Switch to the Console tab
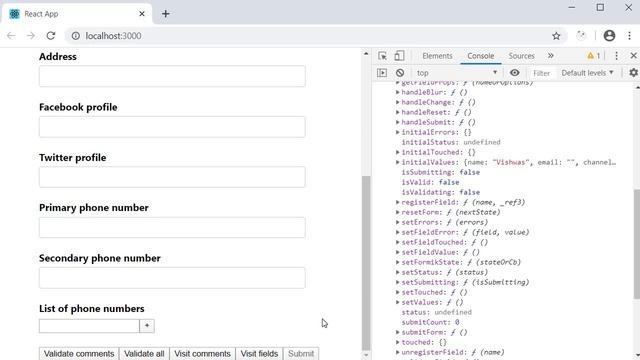The width and height of the screenshot is (640, 360). [480, 56]
